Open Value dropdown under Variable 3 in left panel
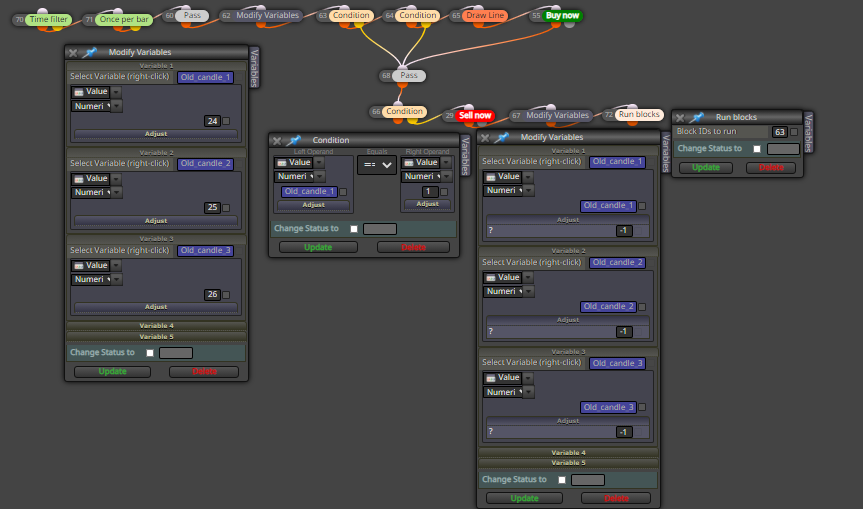The width and height of the screenshot is (863, 509). pos(96,265)
